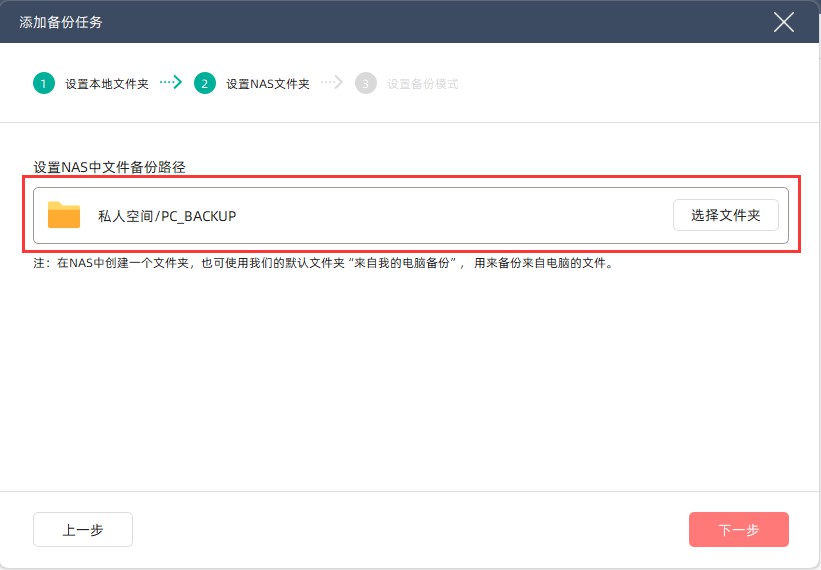
Task: Click the step 1 circle indicator
Action: (44, 84)
